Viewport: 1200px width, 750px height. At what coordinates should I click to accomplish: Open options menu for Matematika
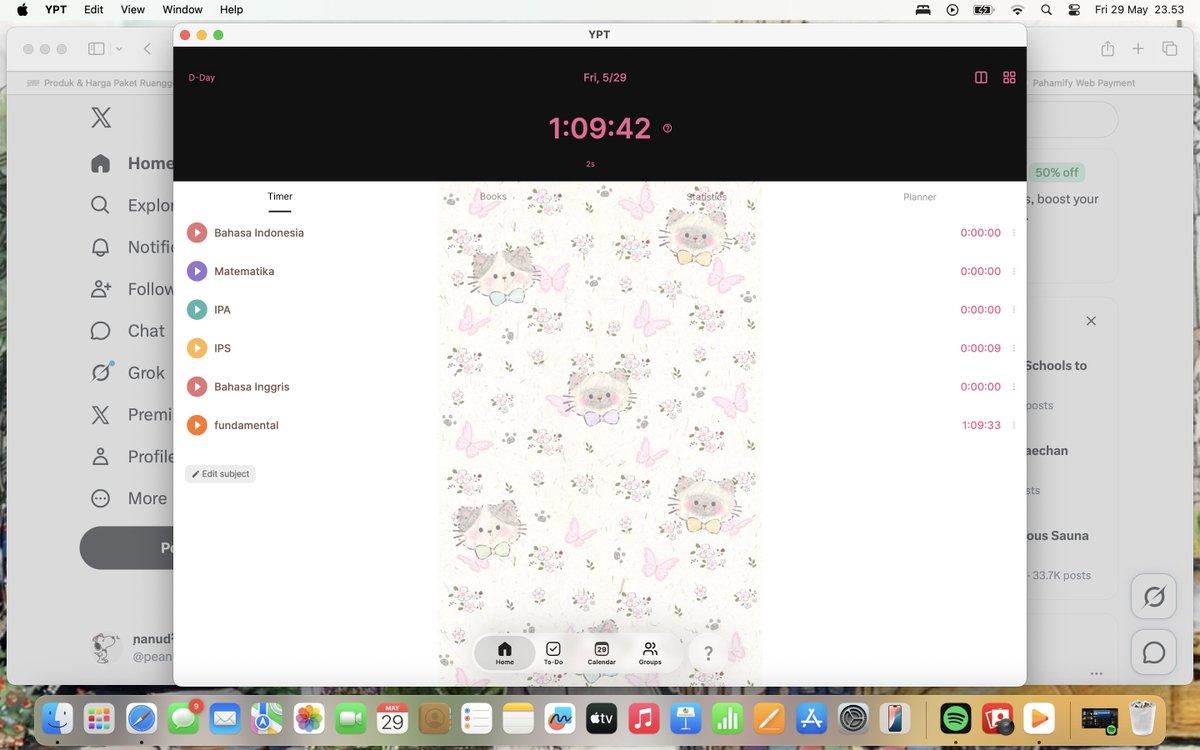tap(1014, 271)
